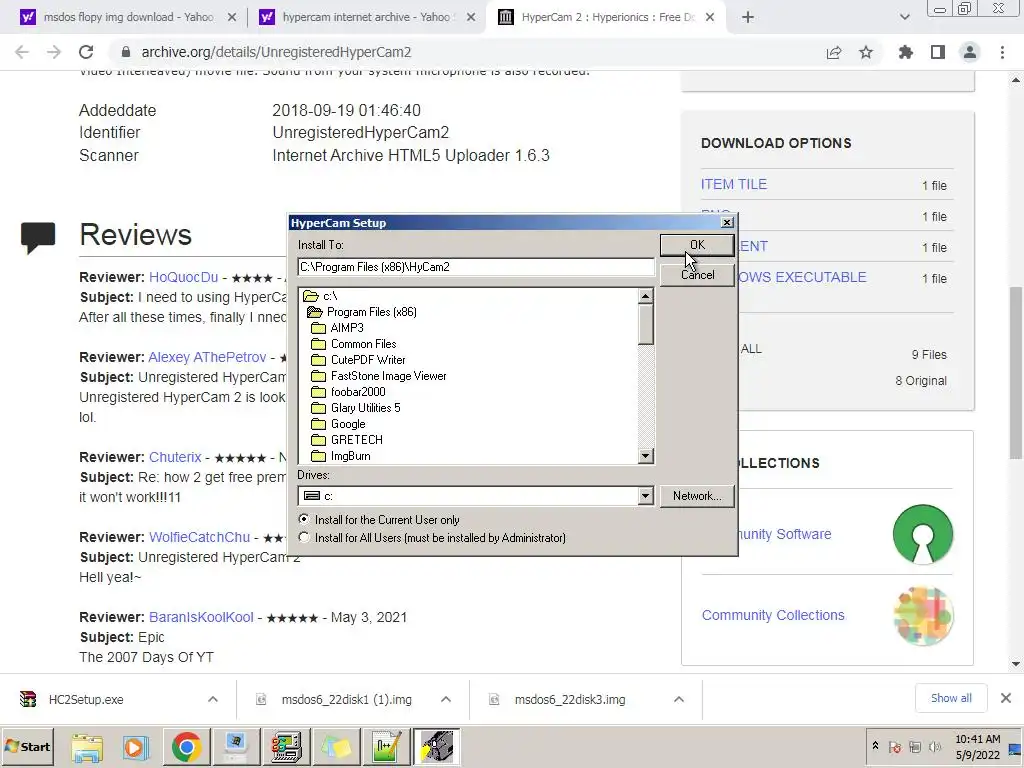Select the Common Files folder
The height and width of the screenshot is (768, 1024).
[354, 344]
